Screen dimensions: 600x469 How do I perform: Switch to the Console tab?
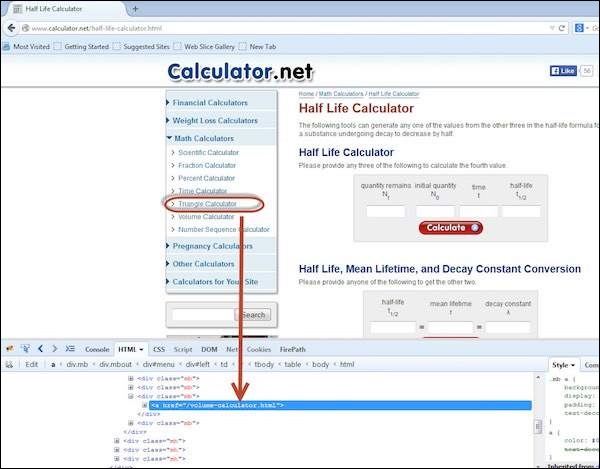(97, 349)
